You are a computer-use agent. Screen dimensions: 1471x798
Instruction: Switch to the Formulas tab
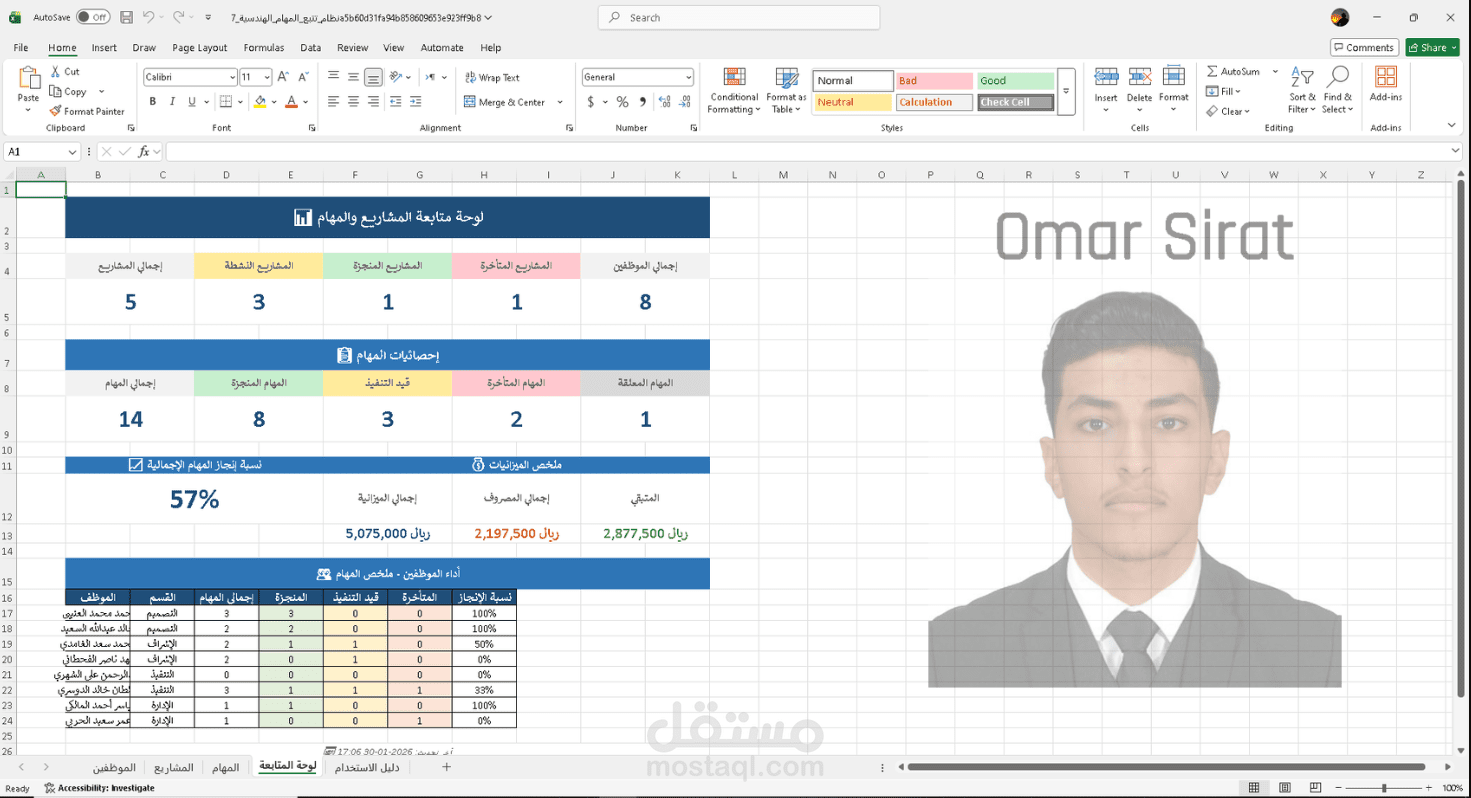tap(264, 47)
